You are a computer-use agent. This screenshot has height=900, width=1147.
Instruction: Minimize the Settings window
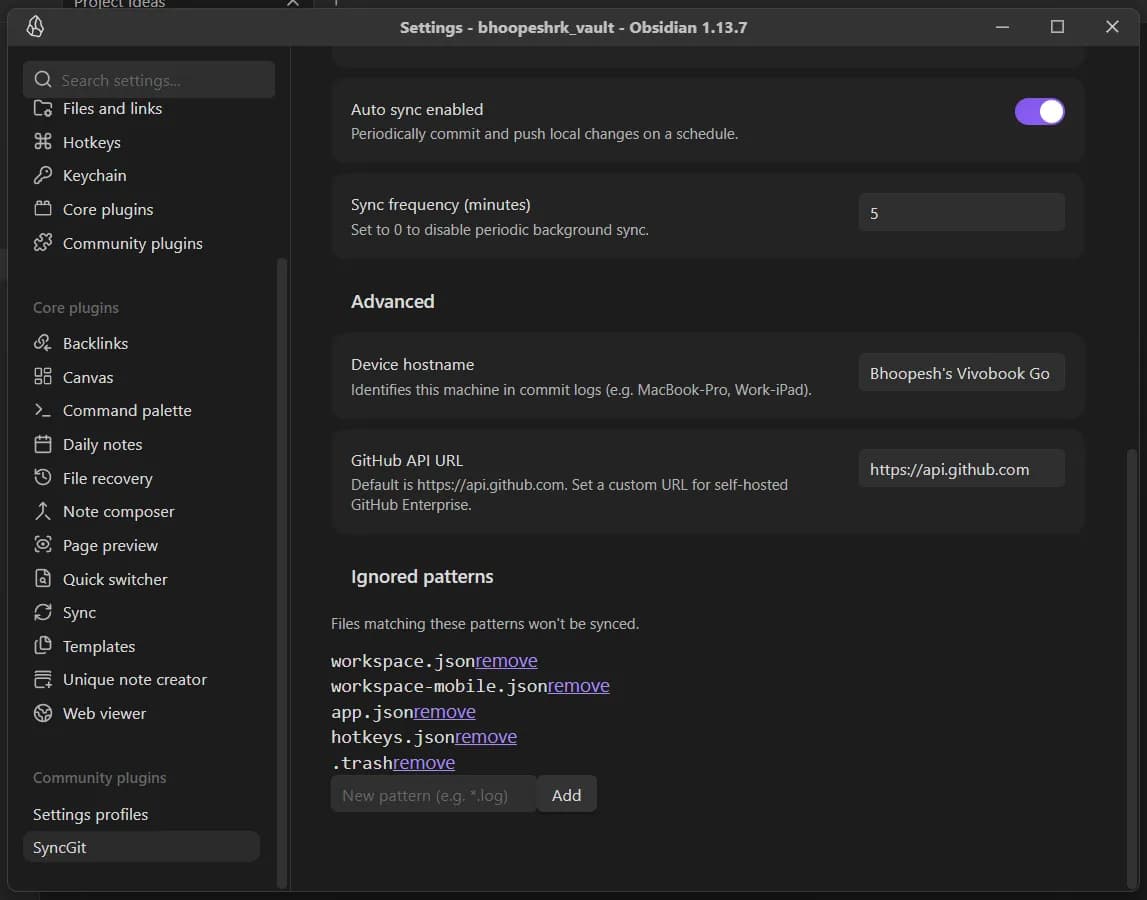(x=1002, y=27)
